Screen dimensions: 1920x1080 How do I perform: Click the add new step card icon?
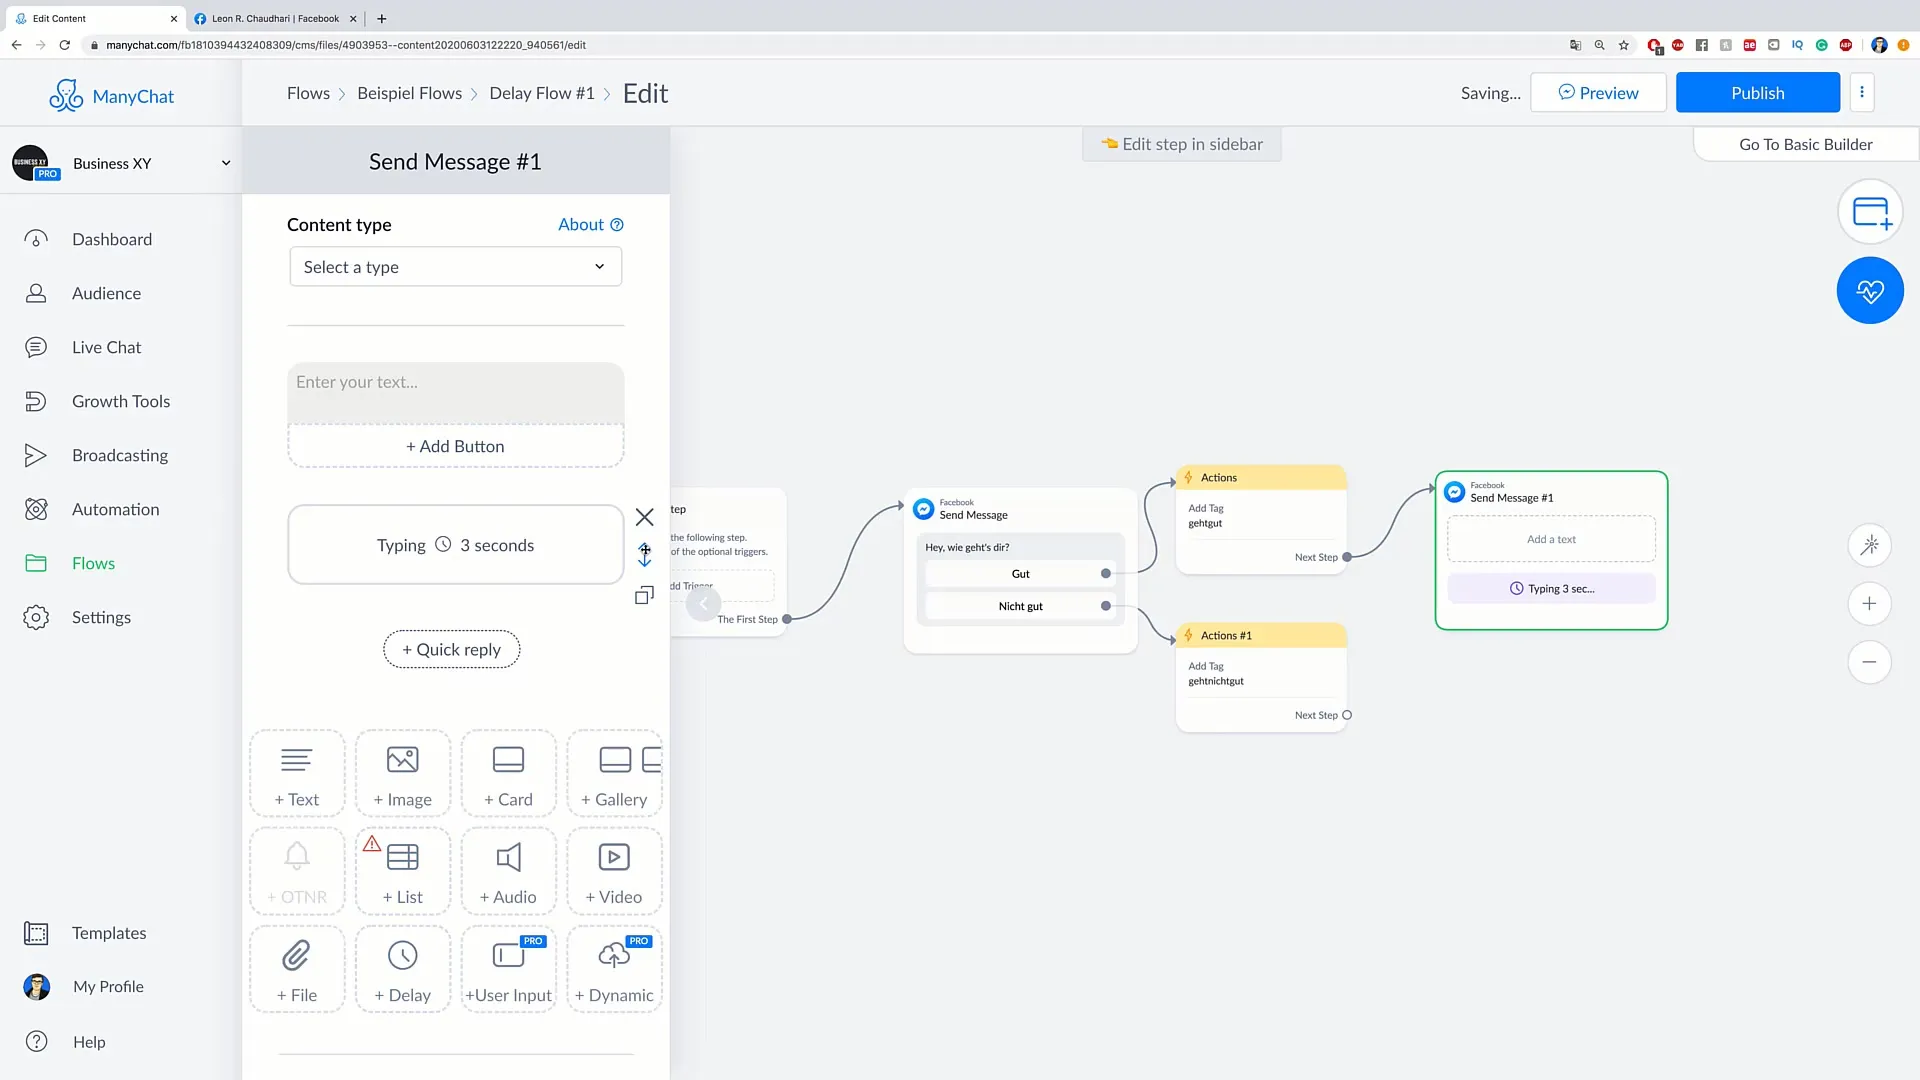(x=1870, y=212)
